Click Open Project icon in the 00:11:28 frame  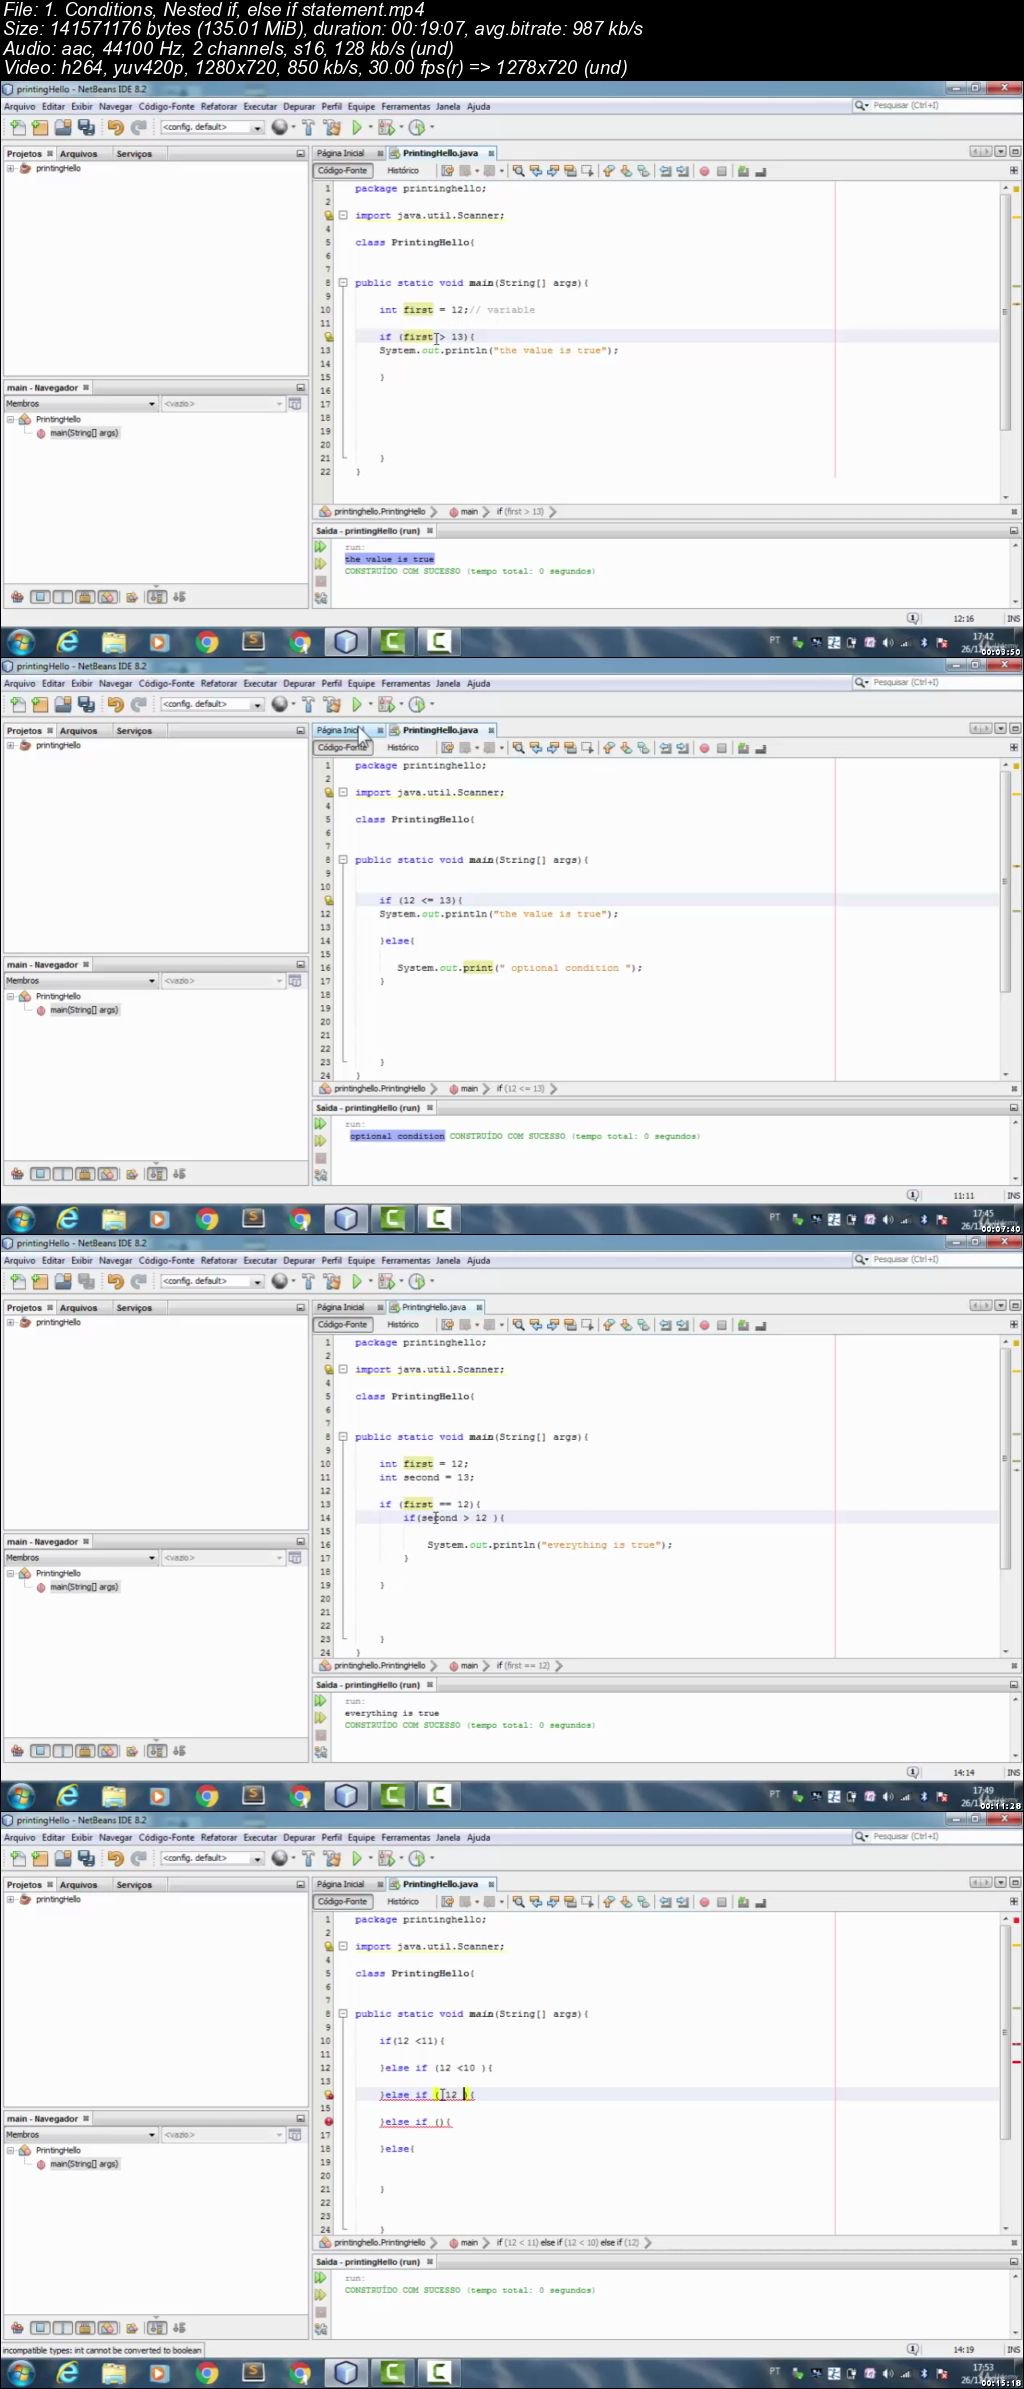coord(63,1281)
